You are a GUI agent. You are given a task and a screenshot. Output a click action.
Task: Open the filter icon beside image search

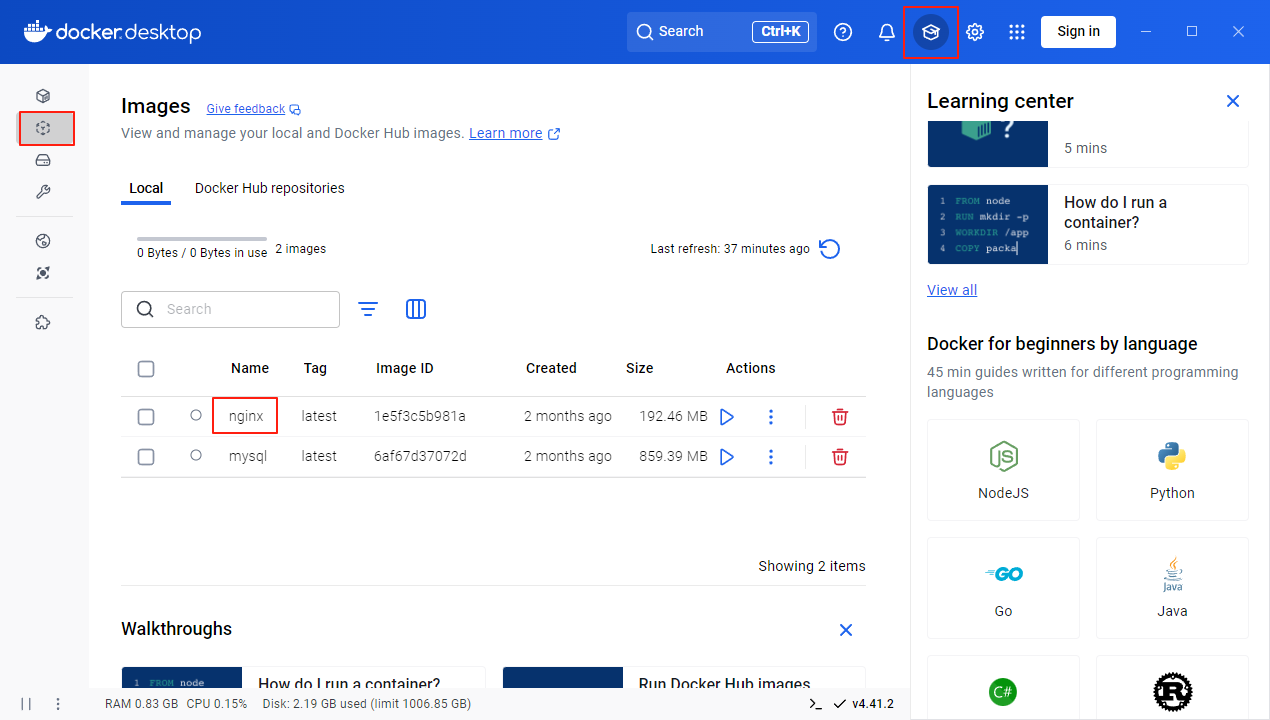368,309
